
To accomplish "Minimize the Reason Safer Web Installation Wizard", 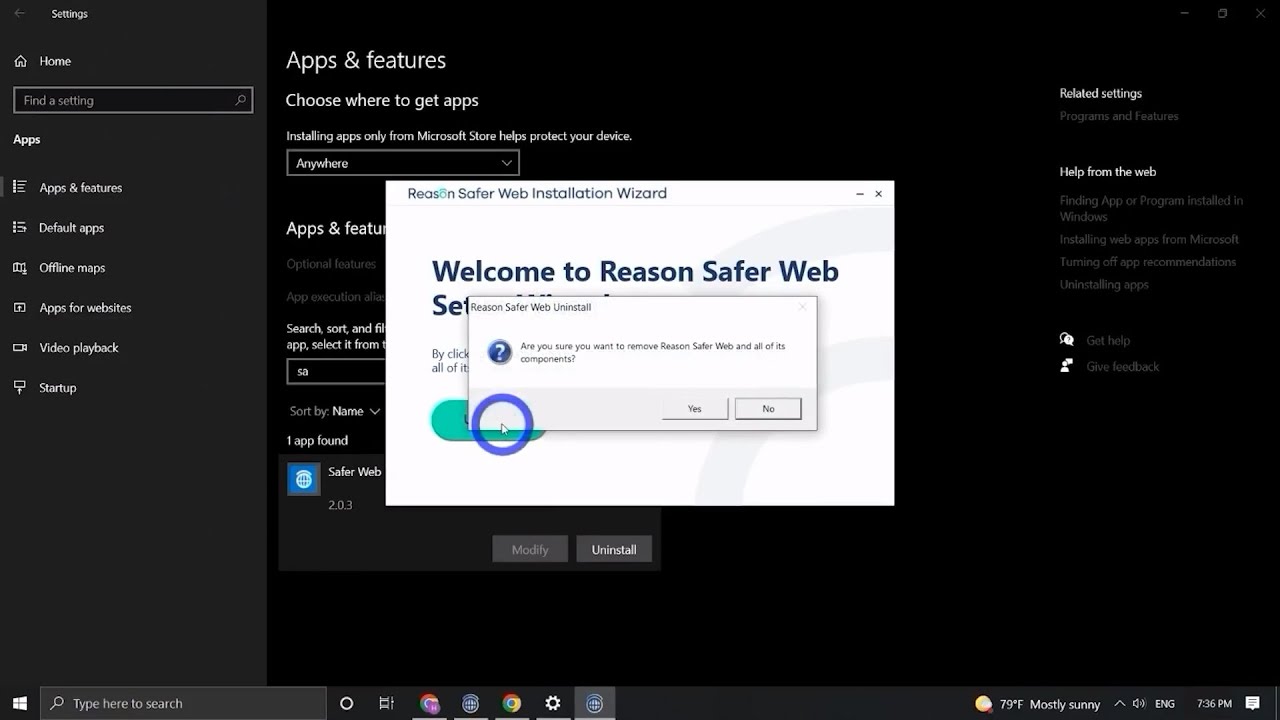I will [x=859, y=194].
